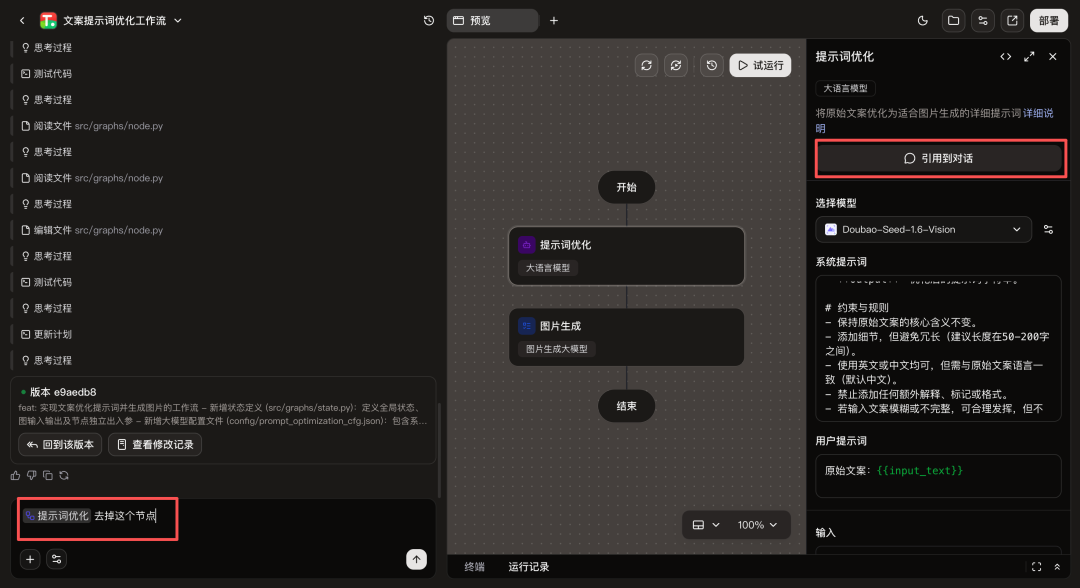Switch to the 终端 tab

click(x=476, y=567)
